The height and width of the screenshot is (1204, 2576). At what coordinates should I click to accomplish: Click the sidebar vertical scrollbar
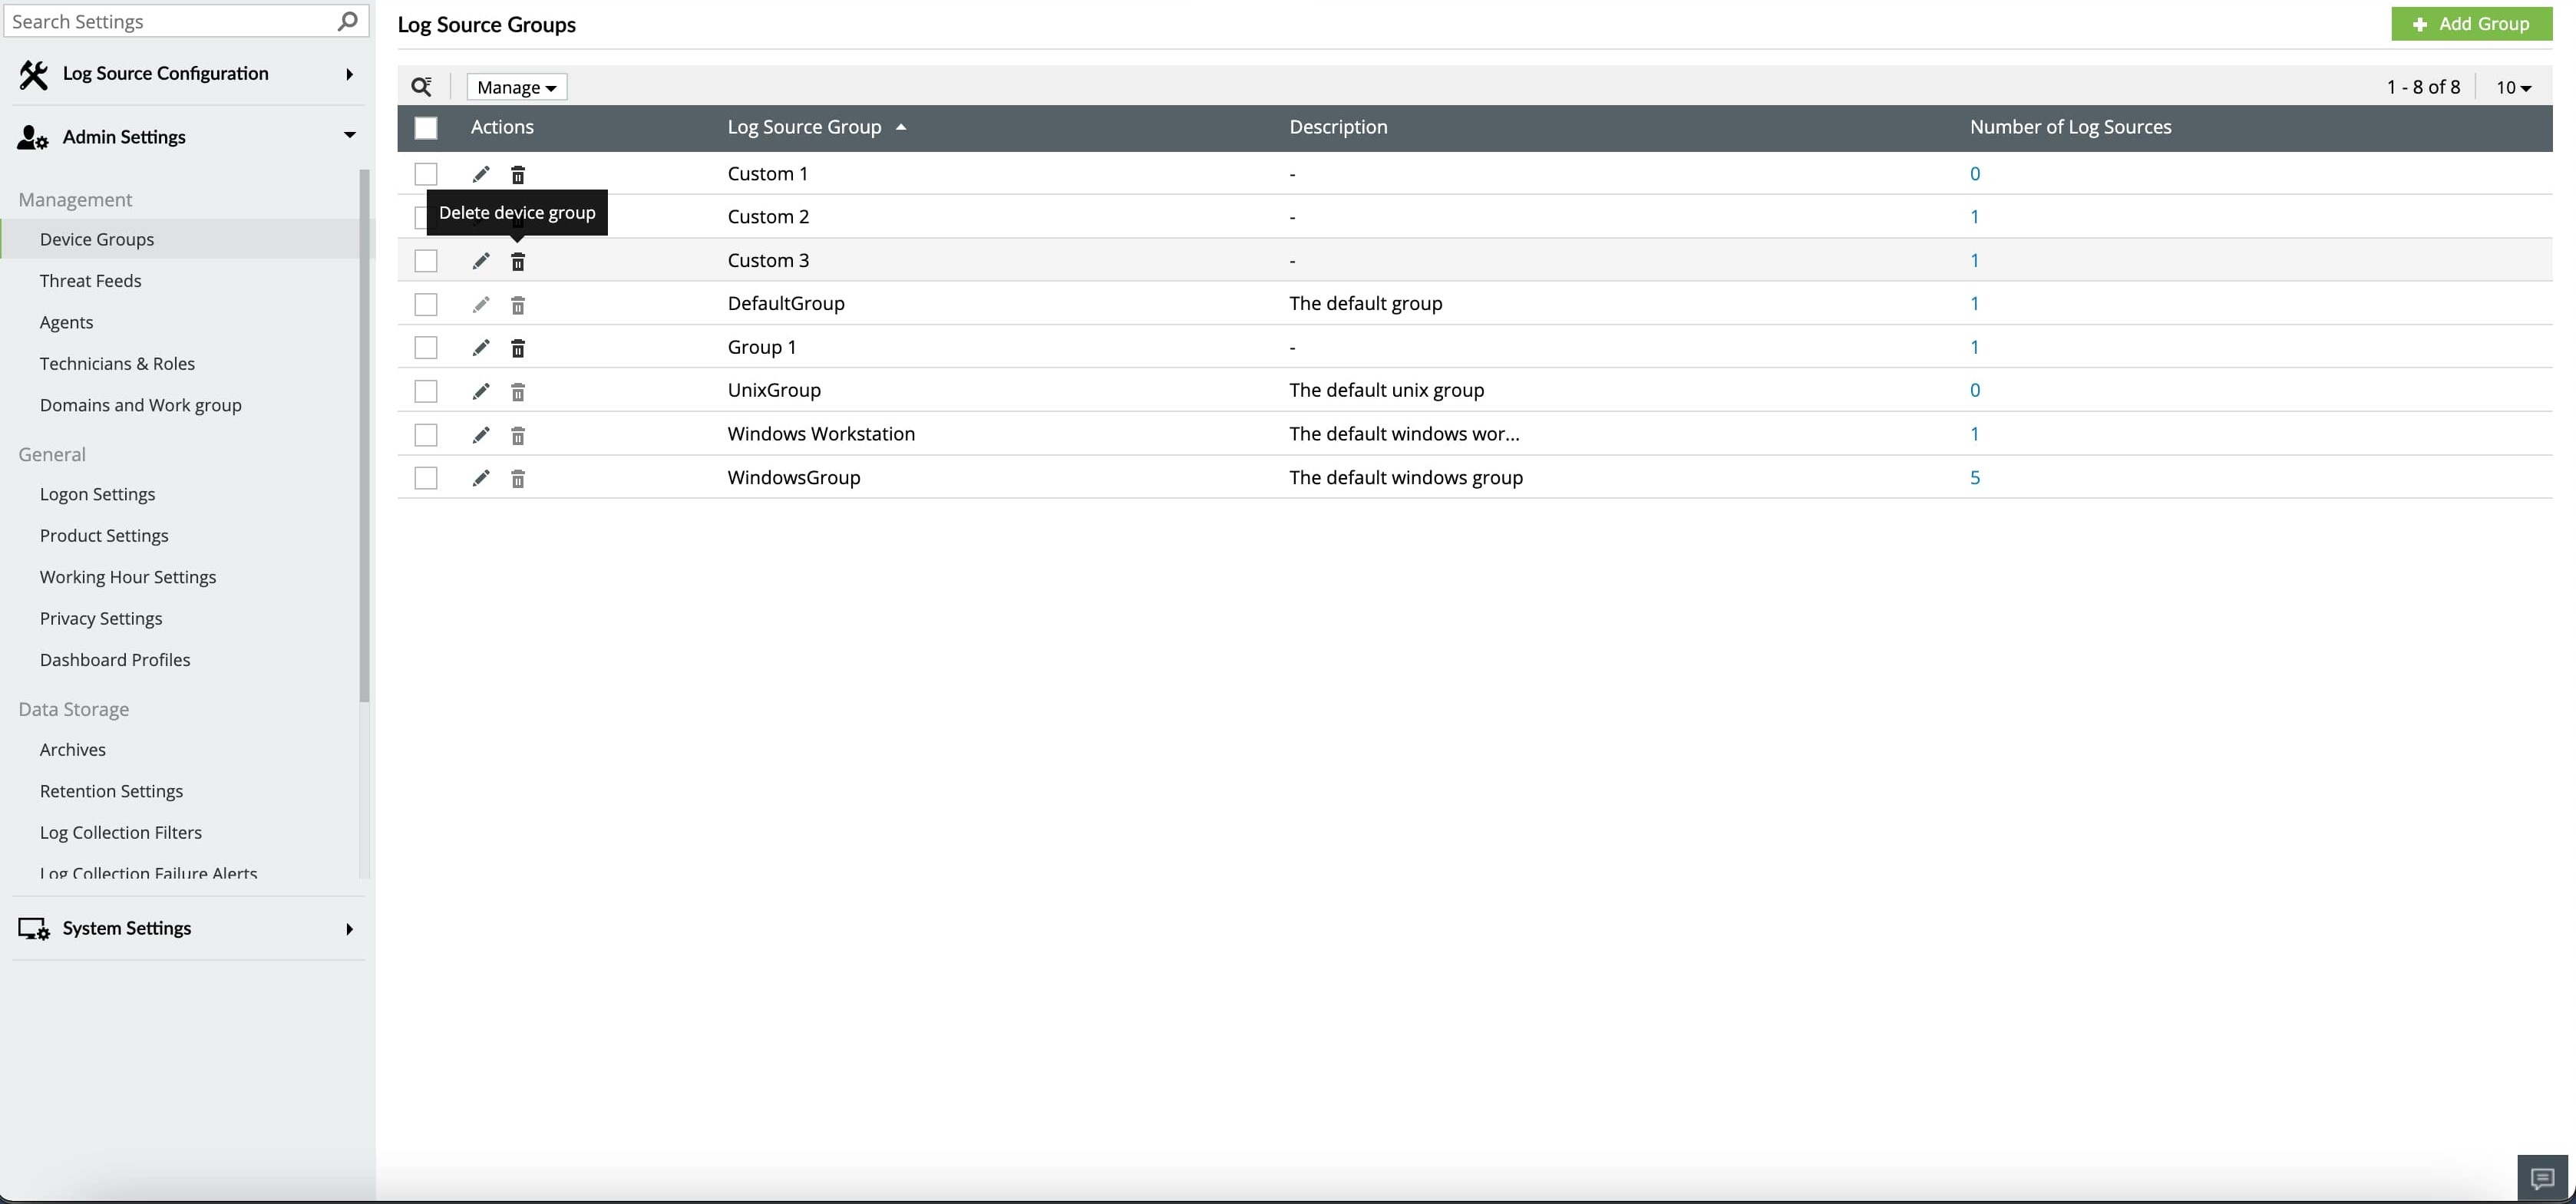click(364, 435)
